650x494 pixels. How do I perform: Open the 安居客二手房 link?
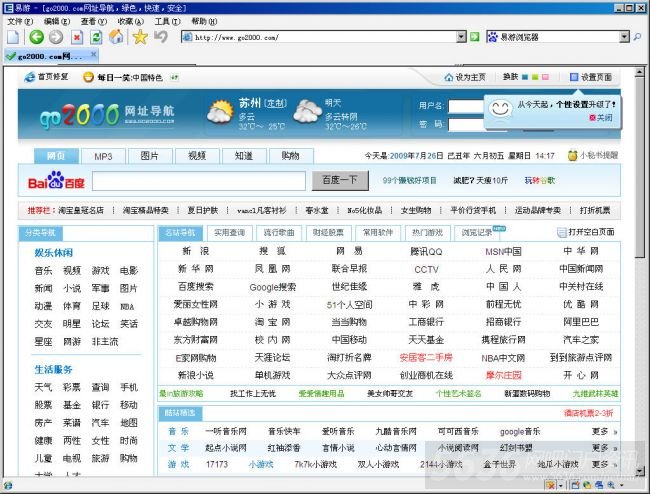[x=426, y=357]
